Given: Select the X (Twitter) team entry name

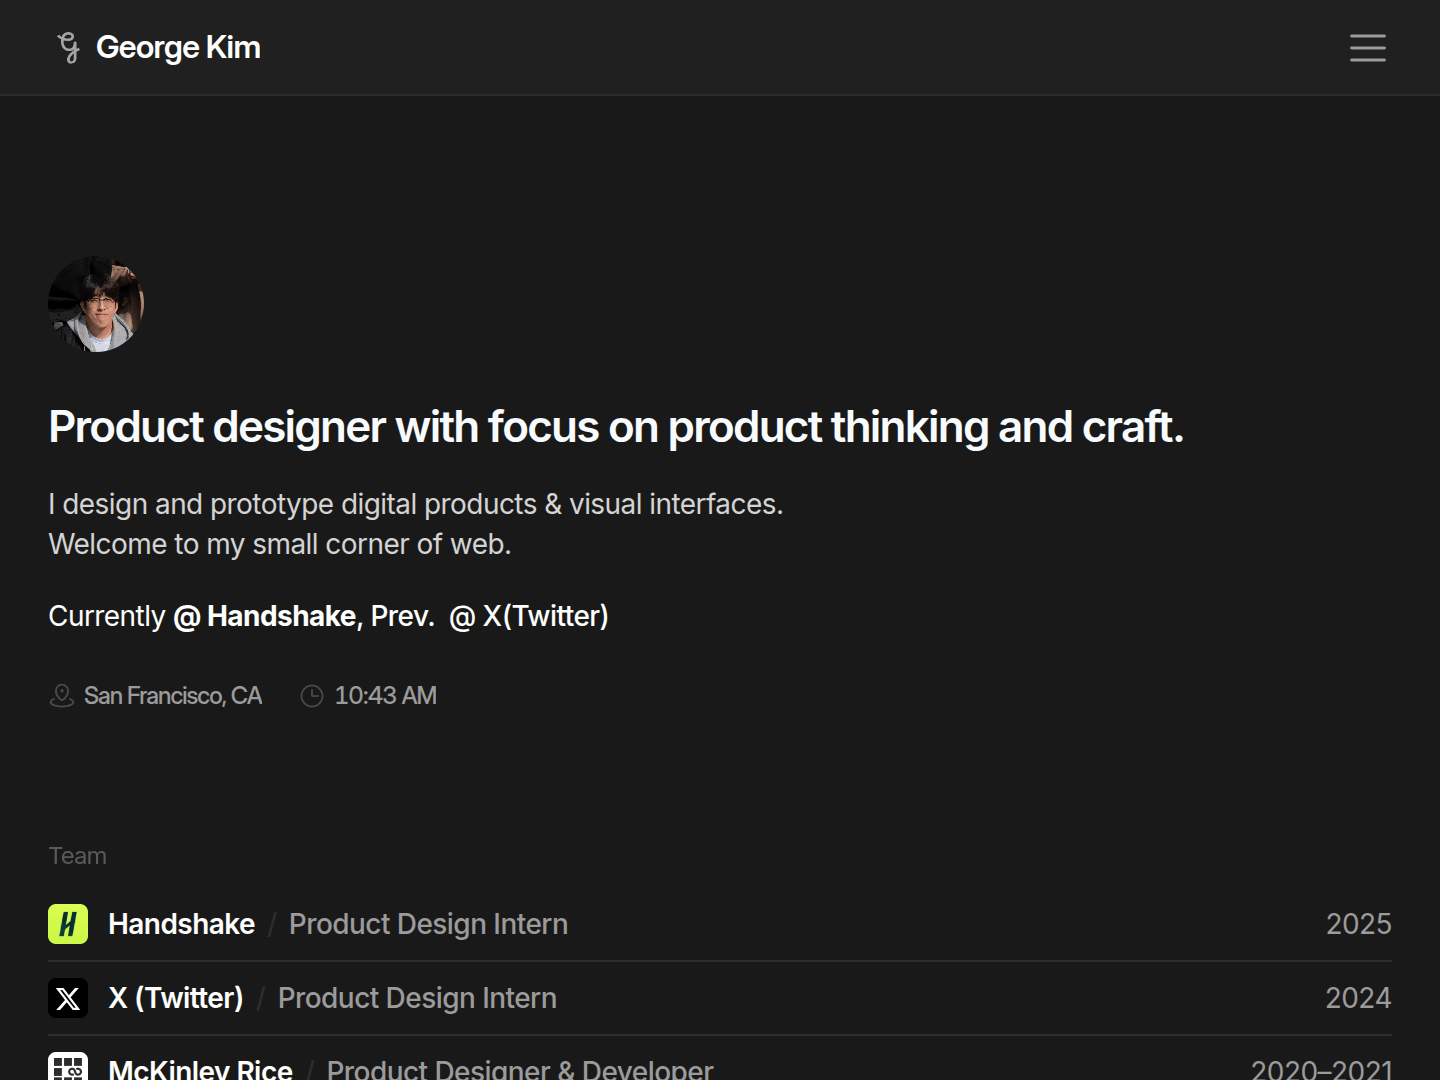Looking at the screenshot, I should point(176,998).
